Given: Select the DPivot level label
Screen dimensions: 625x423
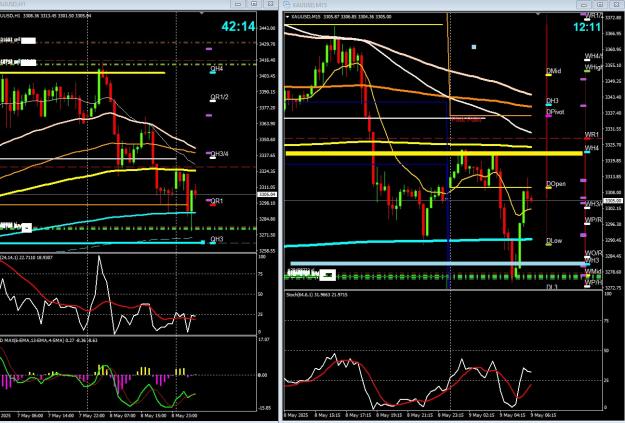Looking at the screenshot, I should [x=555, y=112].
